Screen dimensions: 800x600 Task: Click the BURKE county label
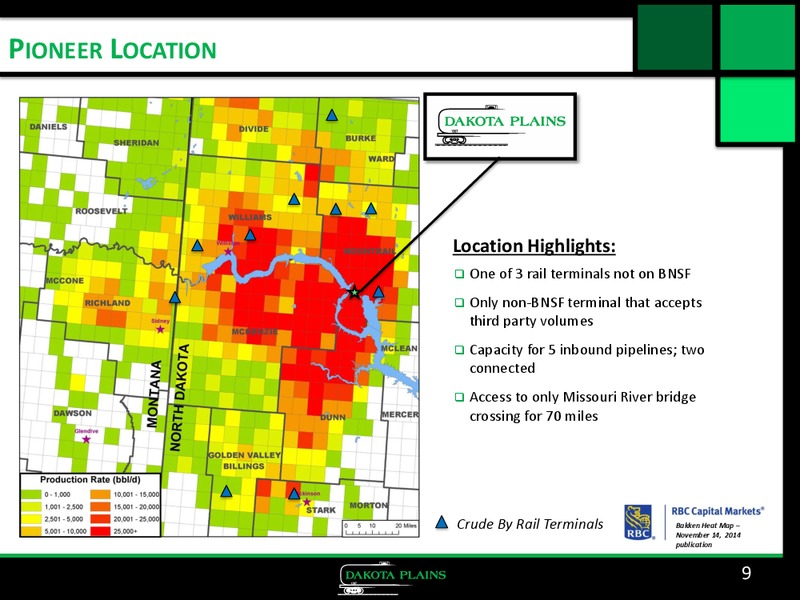pyautogui.click(x=361, y=138)
